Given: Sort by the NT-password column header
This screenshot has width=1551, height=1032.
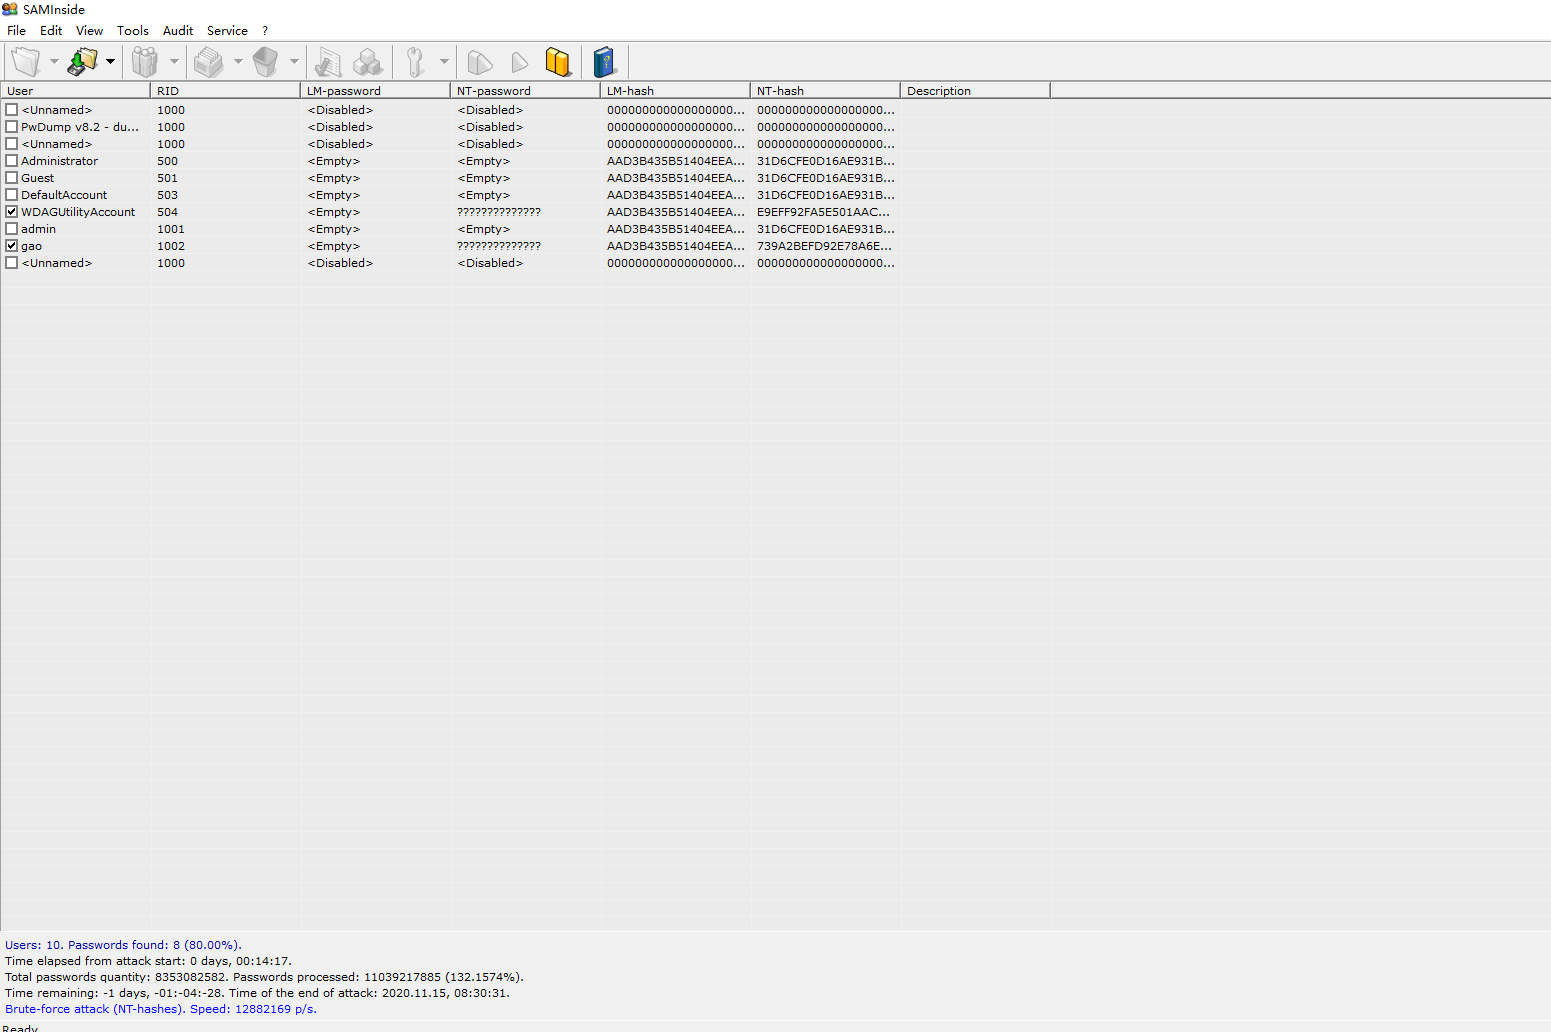Looking at the screenshot, I should (x=525, y=90).
